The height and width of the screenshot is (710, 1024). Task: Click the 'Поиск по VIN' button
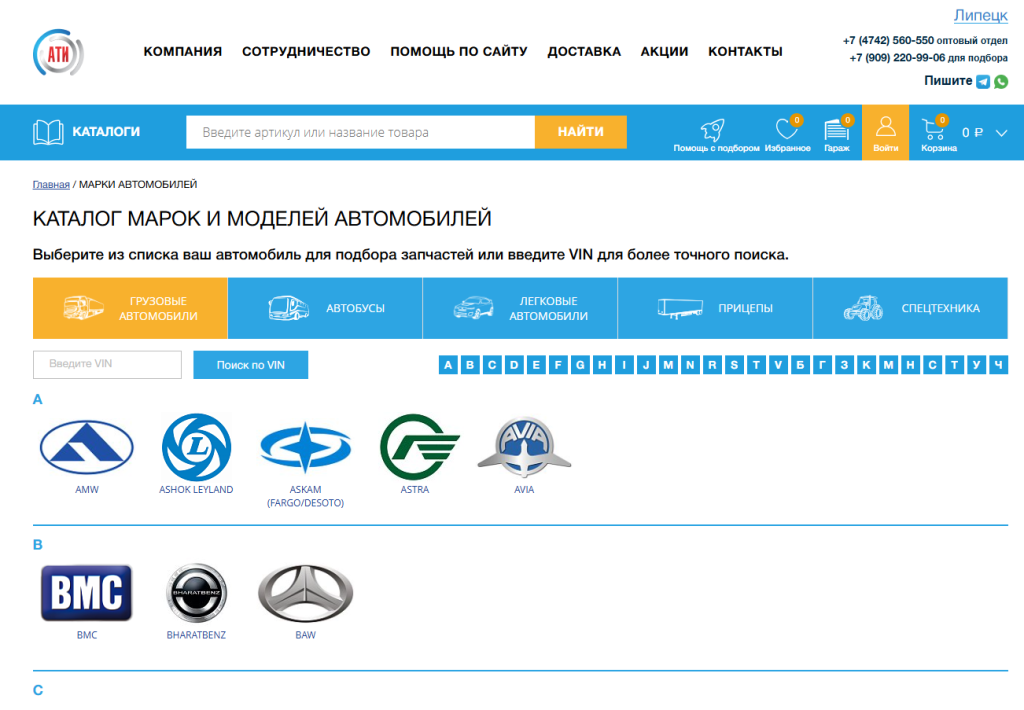250,365
